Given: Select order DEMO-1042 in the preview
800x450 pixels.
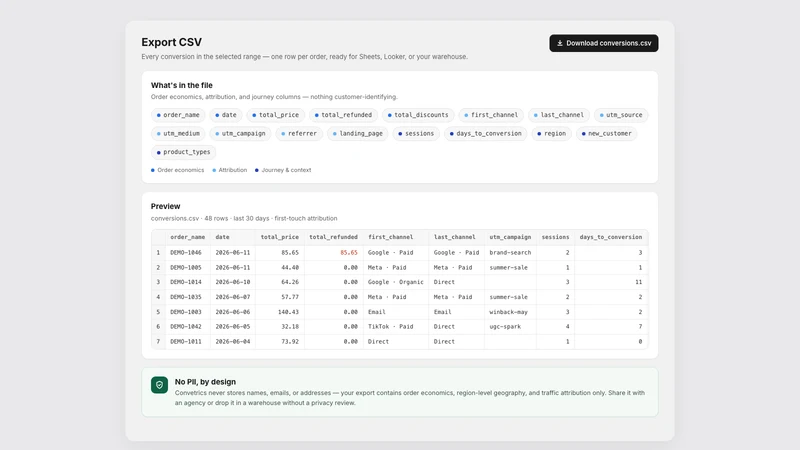Looking at the screenshot, I should coord(186,327).
